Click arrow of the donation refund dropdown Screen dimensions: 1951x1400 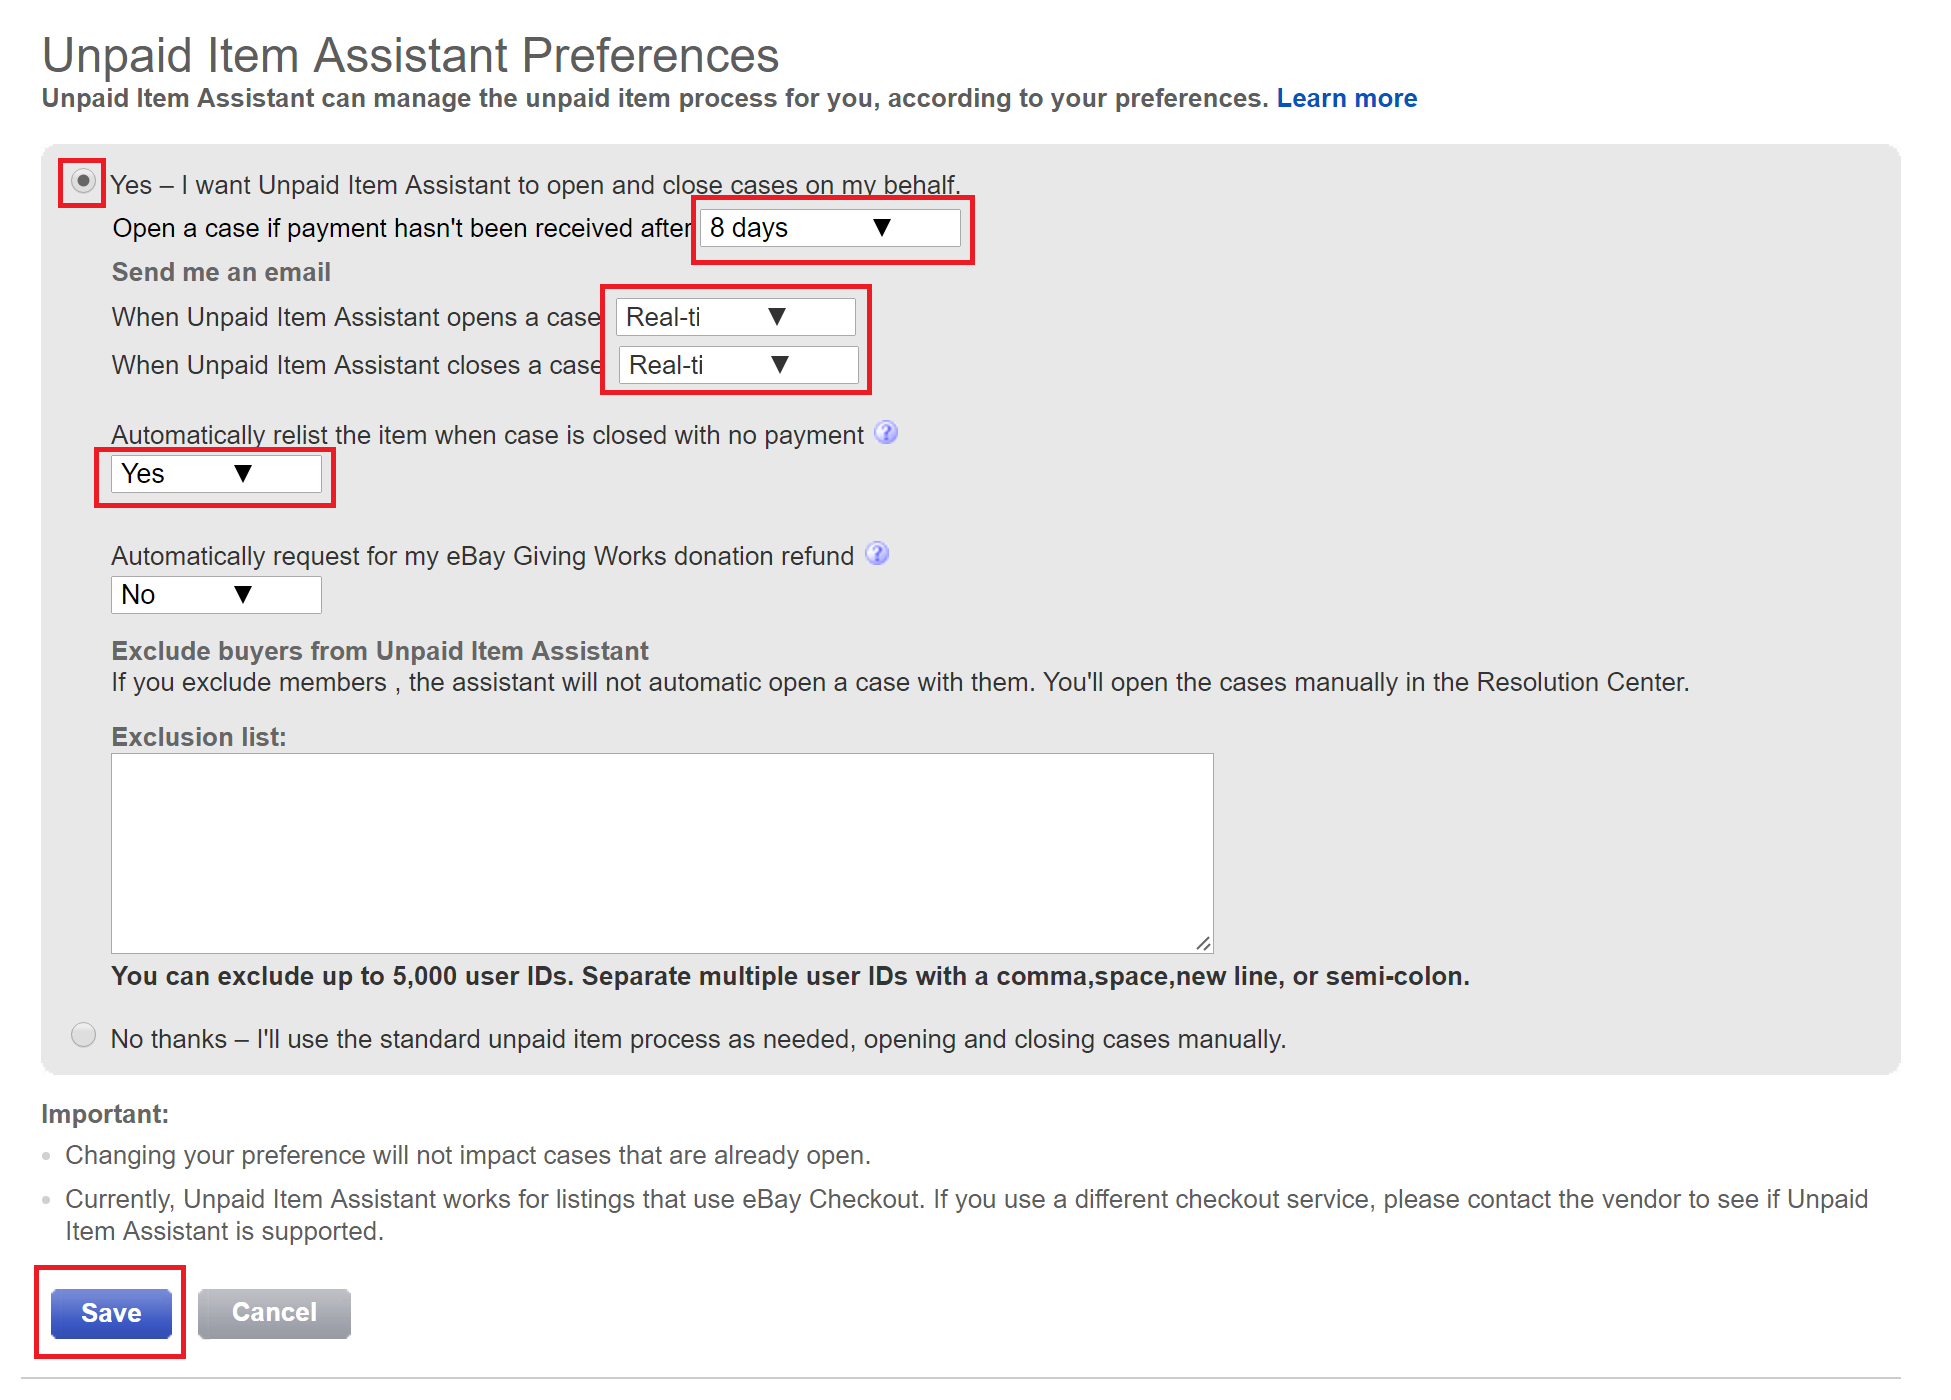coord(243,595)
